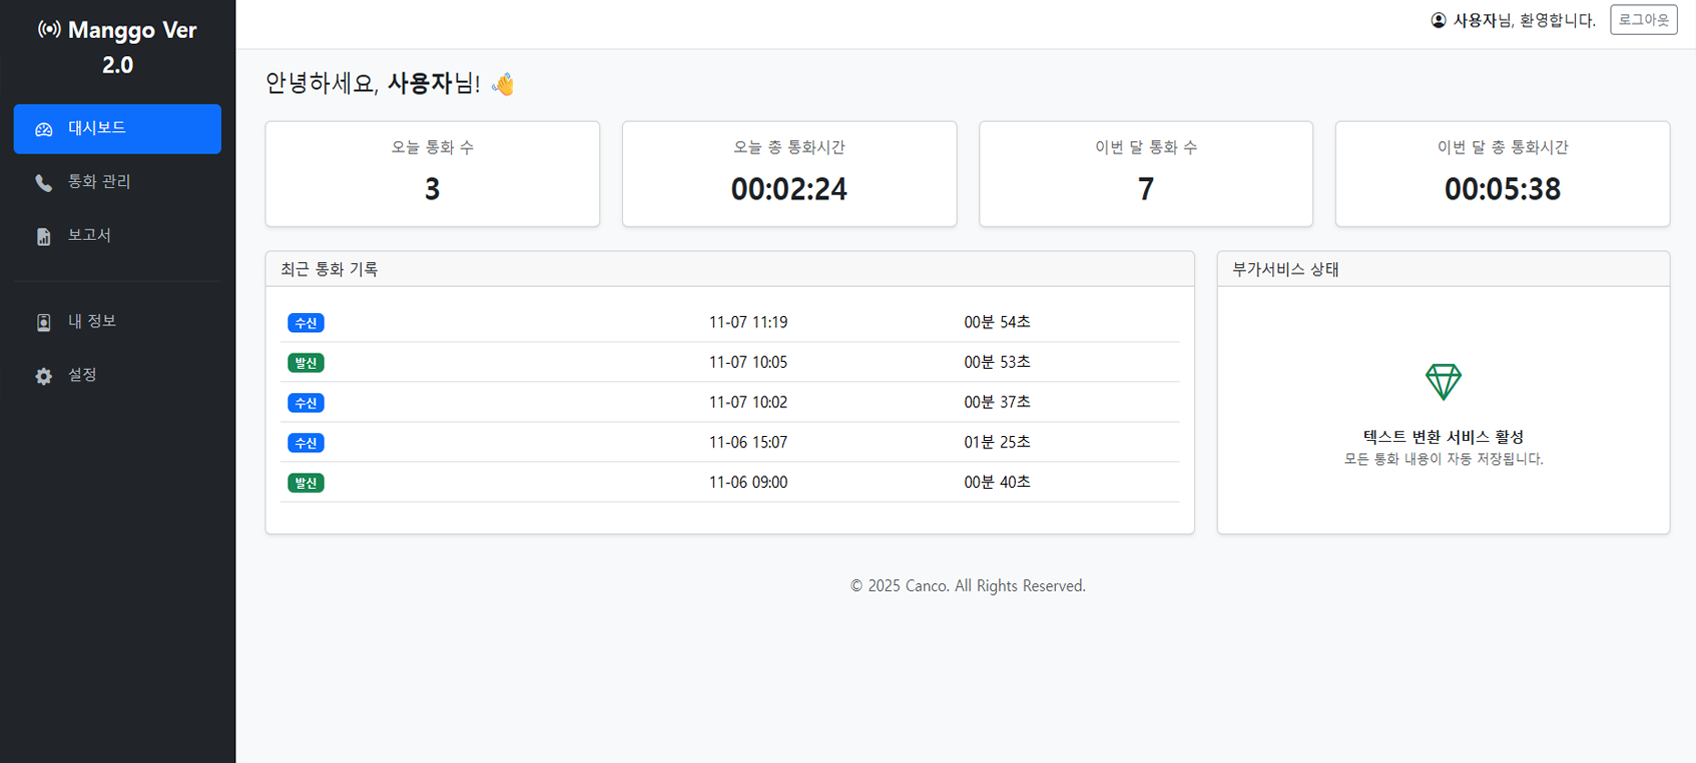Click the user avatar icon in header
Screen dimensions: 1696x763
1438,20
